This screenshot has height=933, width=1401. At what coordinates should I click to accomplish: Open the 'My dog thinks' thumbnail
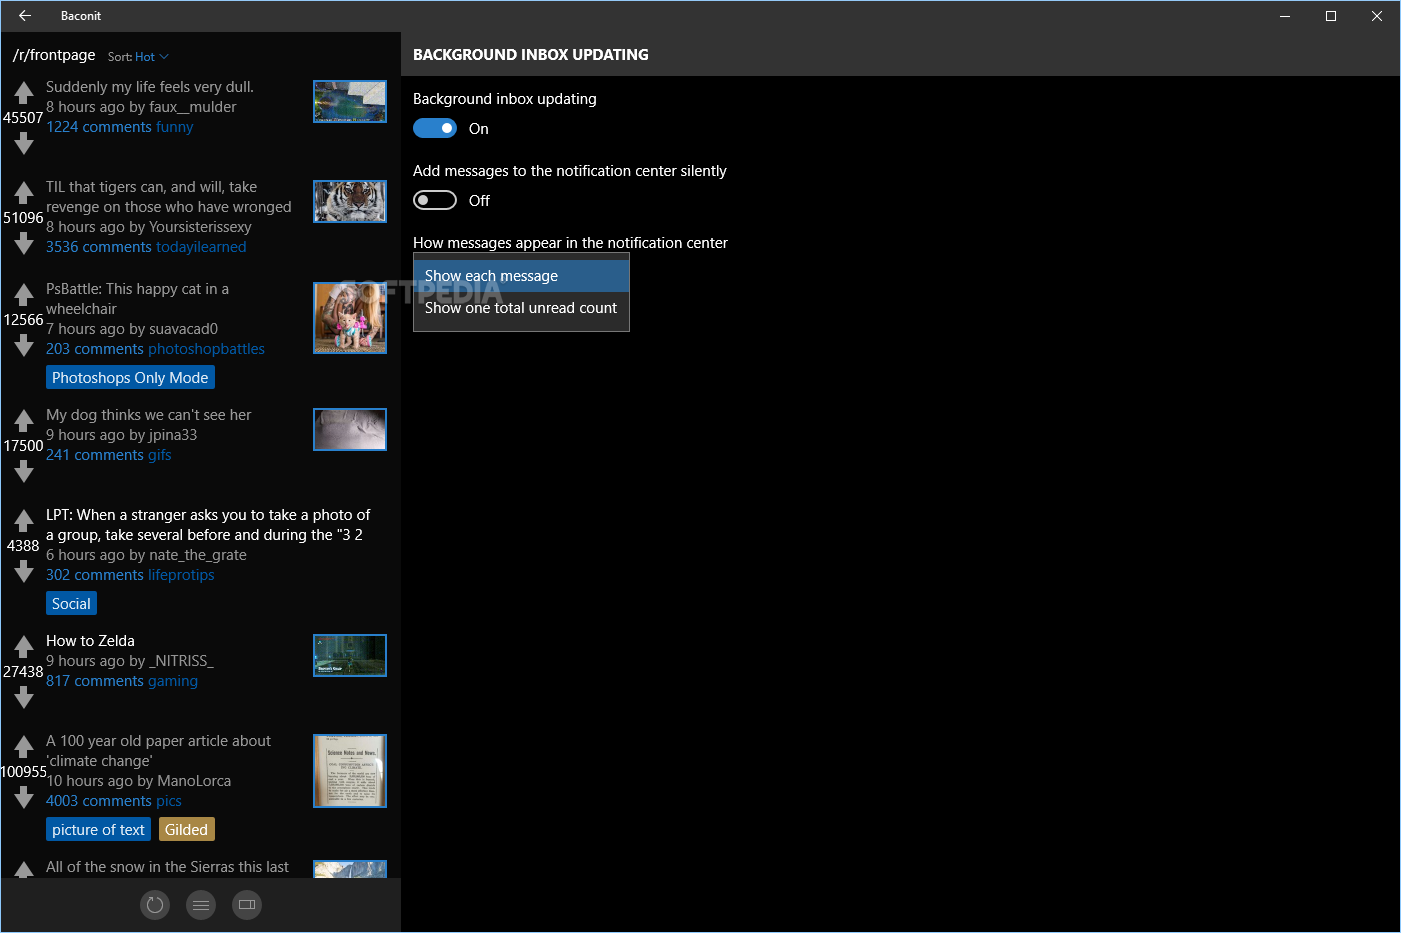(x=350, y=430)
